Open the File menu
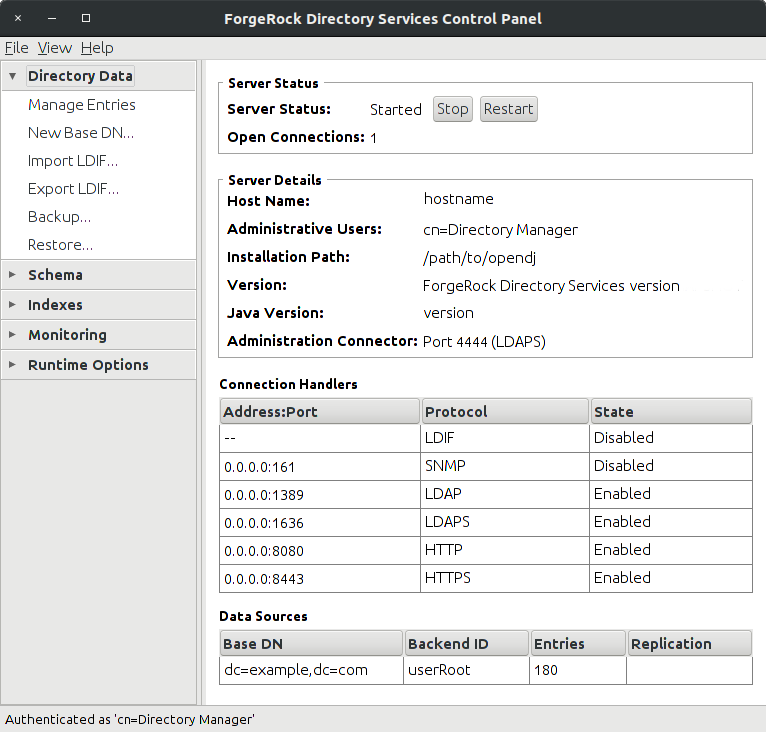The width and height of the screenshot is (766, 732). point(17,48)
